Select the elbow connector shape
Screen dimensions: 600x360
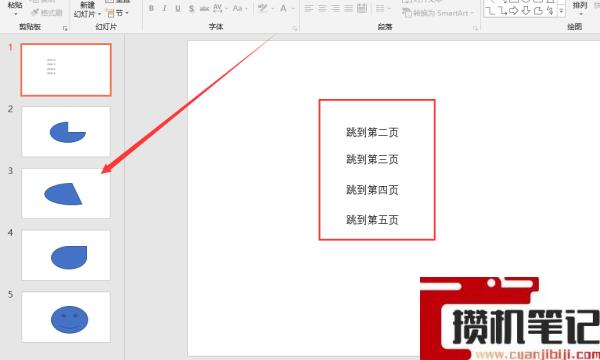(489, 11)
